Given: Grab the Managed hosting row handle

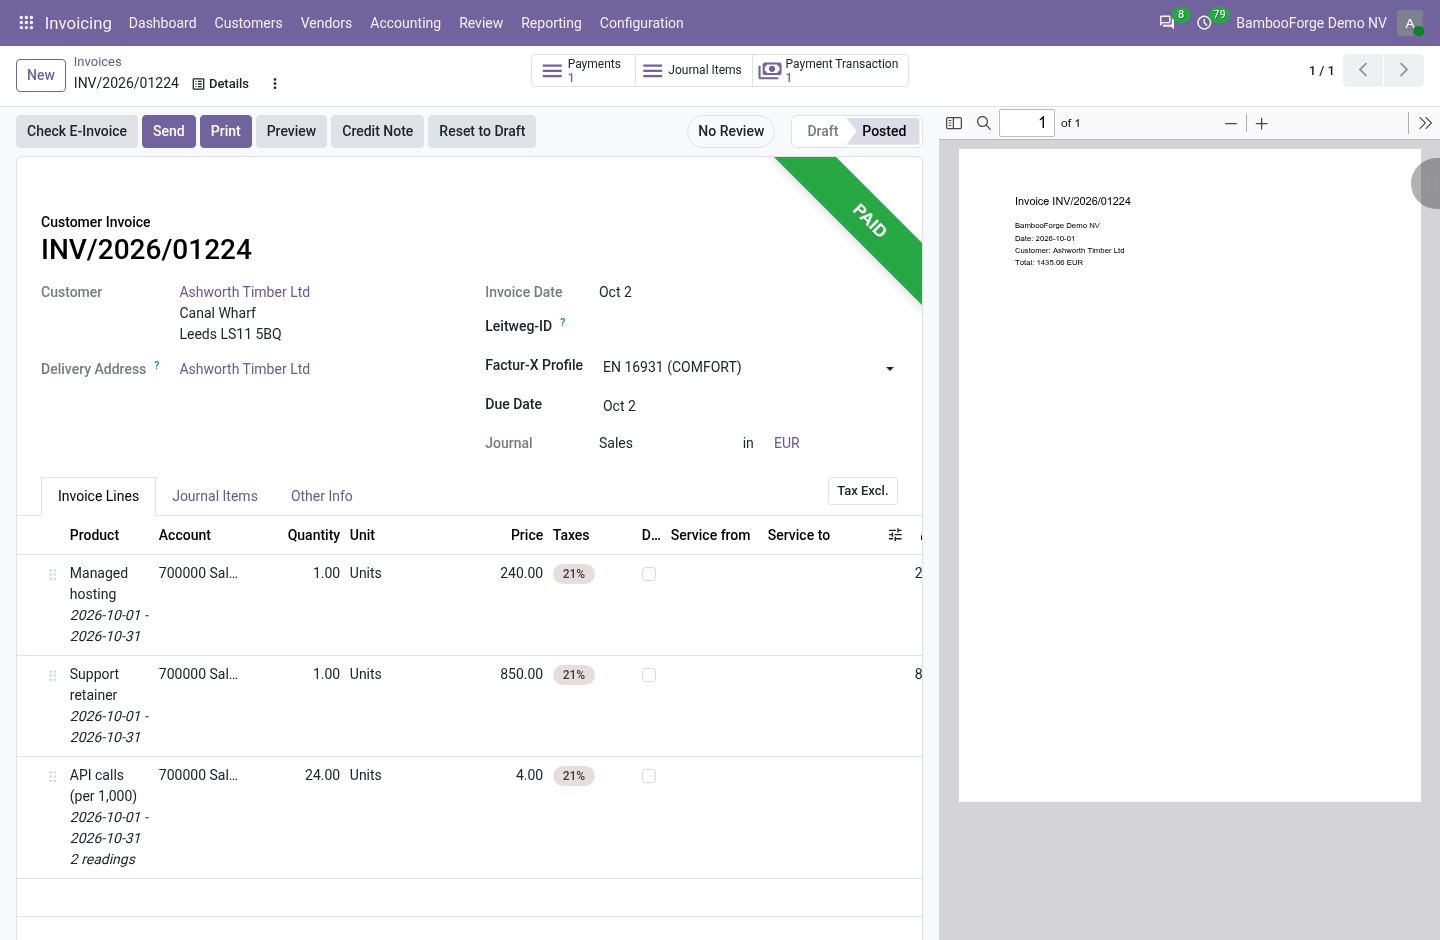Looking at the screenshot, I should [x=52, y=574].
